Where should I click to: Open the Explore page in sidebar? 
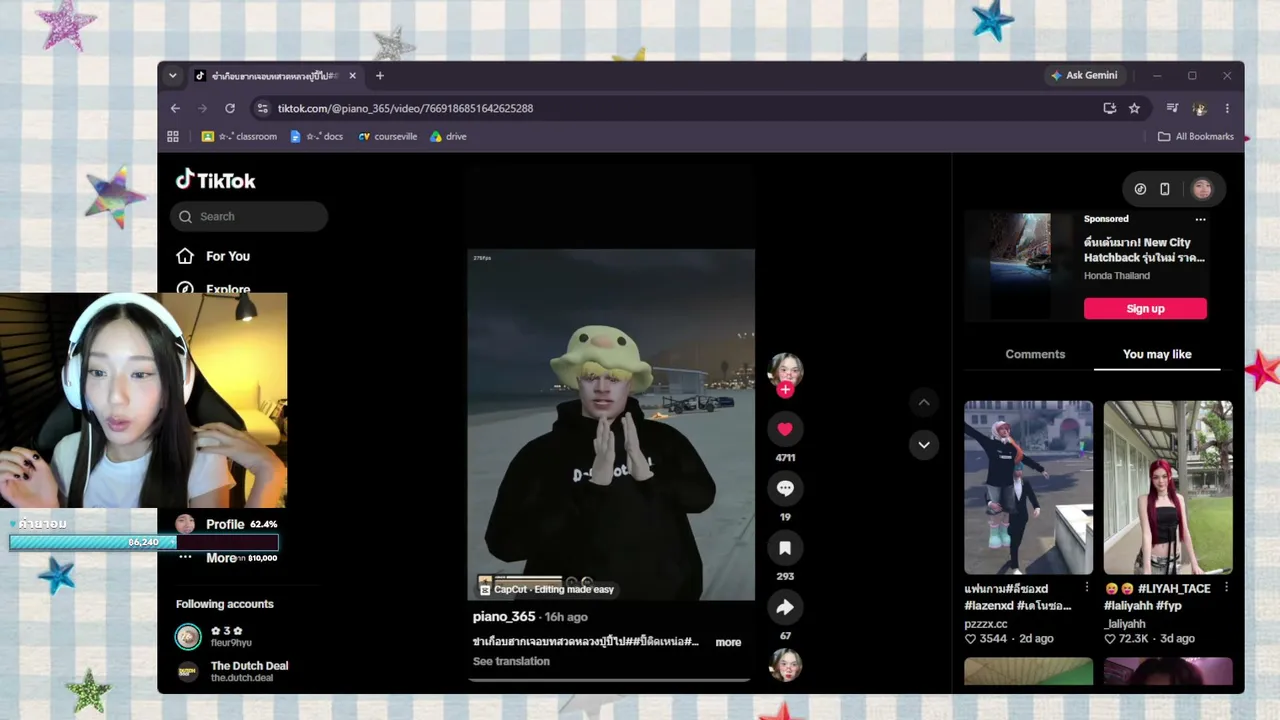point(214,289)
